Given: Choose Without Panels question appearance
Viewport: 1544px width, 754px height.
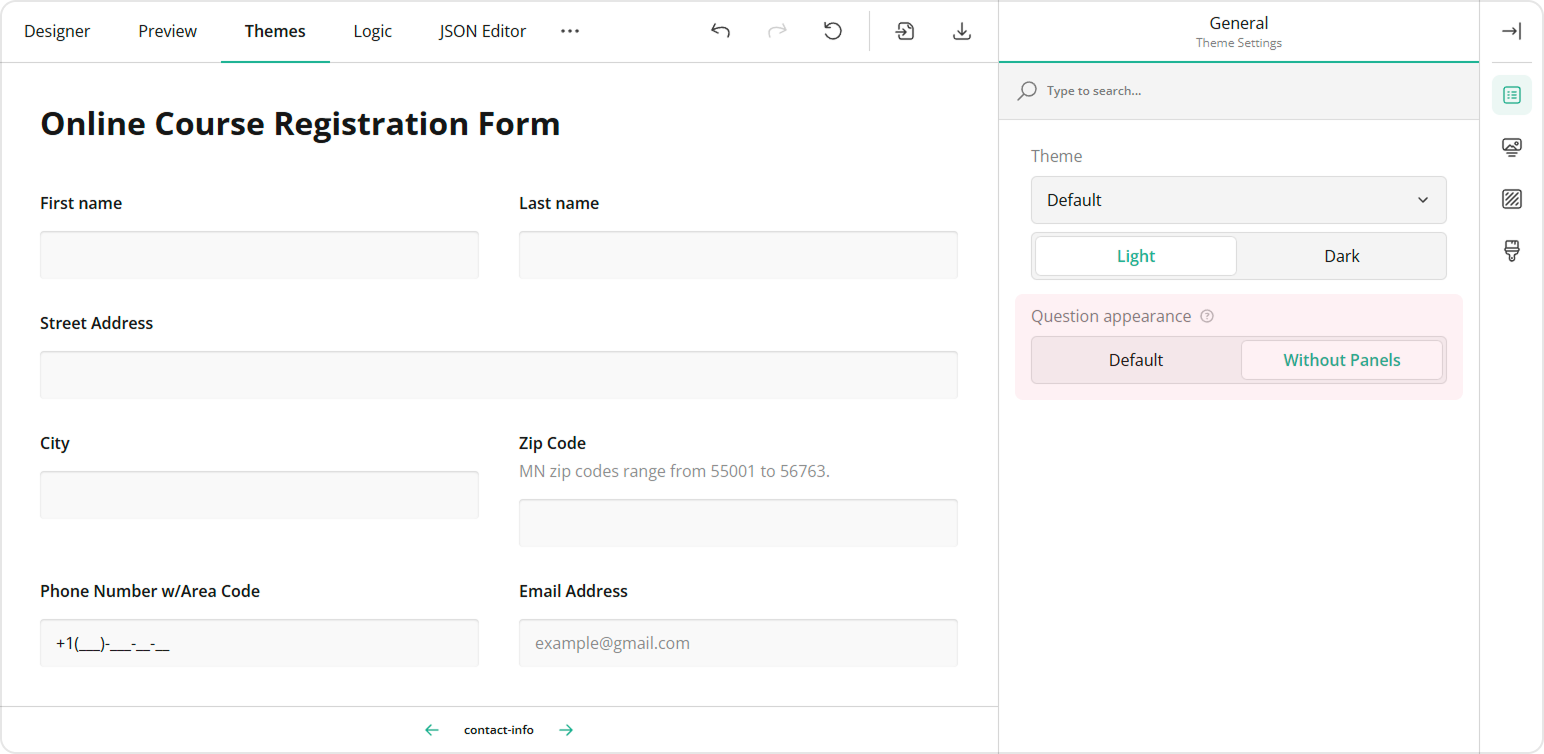Looking at the screenshot, I should (1341, 360).
